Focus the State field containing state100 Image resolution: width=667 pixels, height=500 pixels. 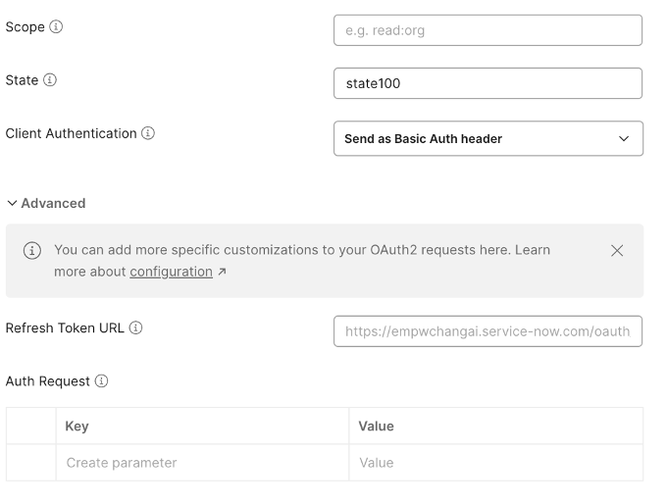click(487, 83)
